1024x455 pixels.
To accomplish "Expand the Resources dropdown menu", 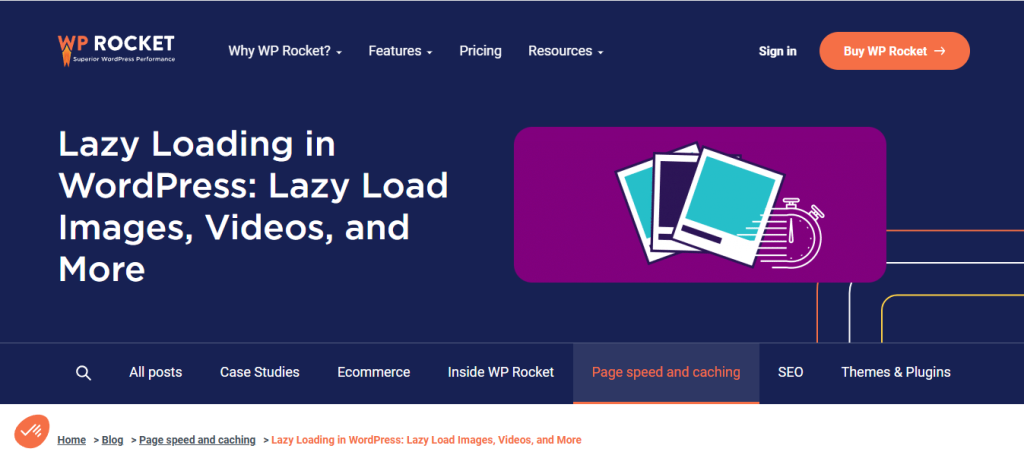I will [x=566, y=51].
